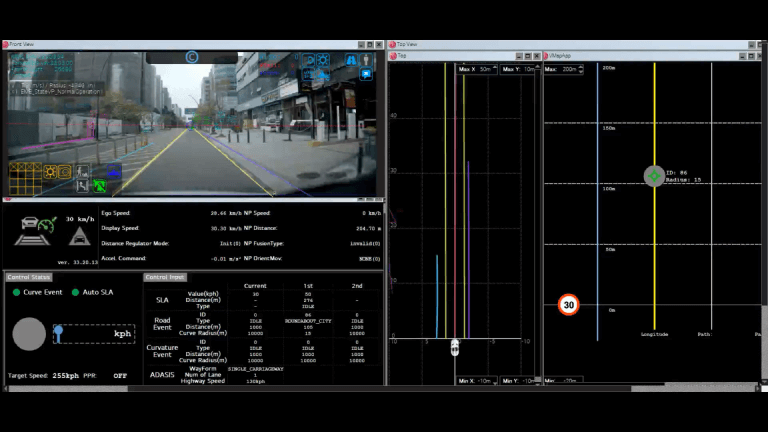The image size is (768, 432).
Task: Select the Control Input tab
Action: click(164, 277)
